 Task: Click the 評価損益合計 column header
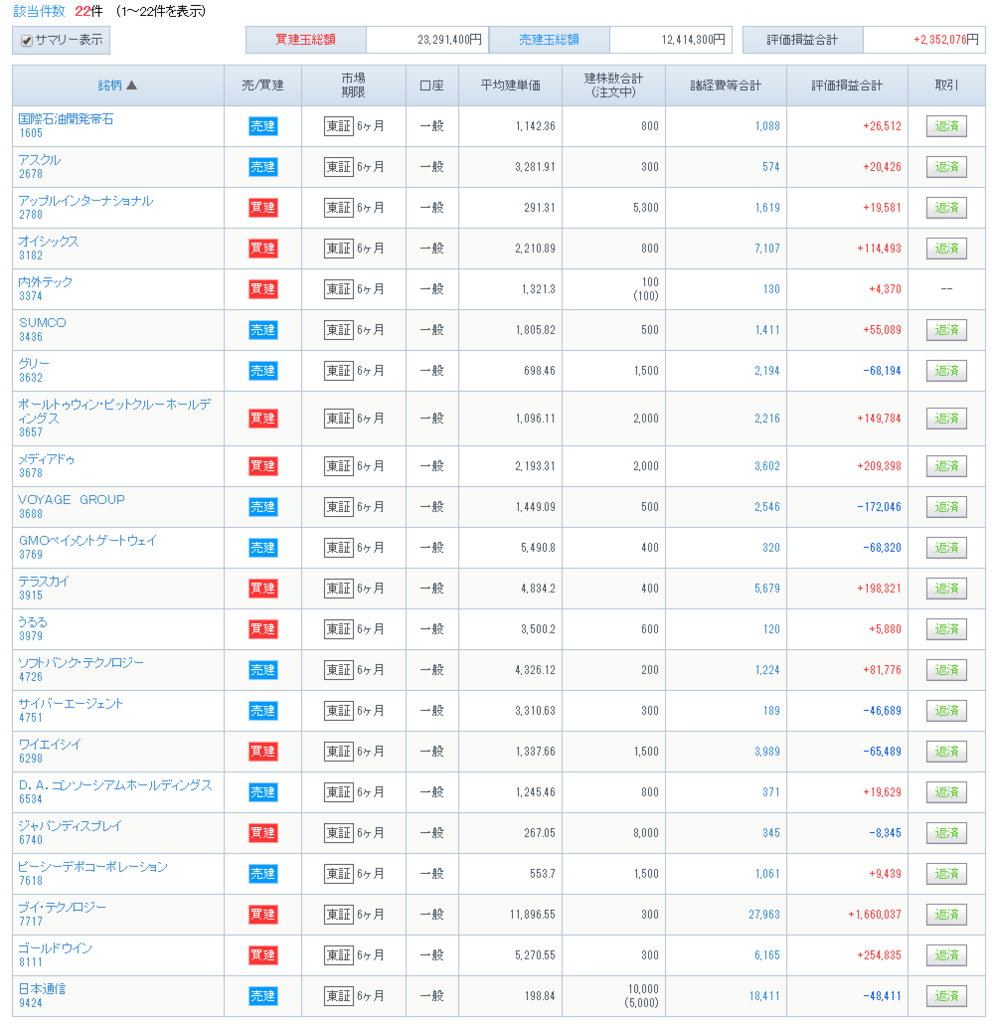(x=846, y=85)
